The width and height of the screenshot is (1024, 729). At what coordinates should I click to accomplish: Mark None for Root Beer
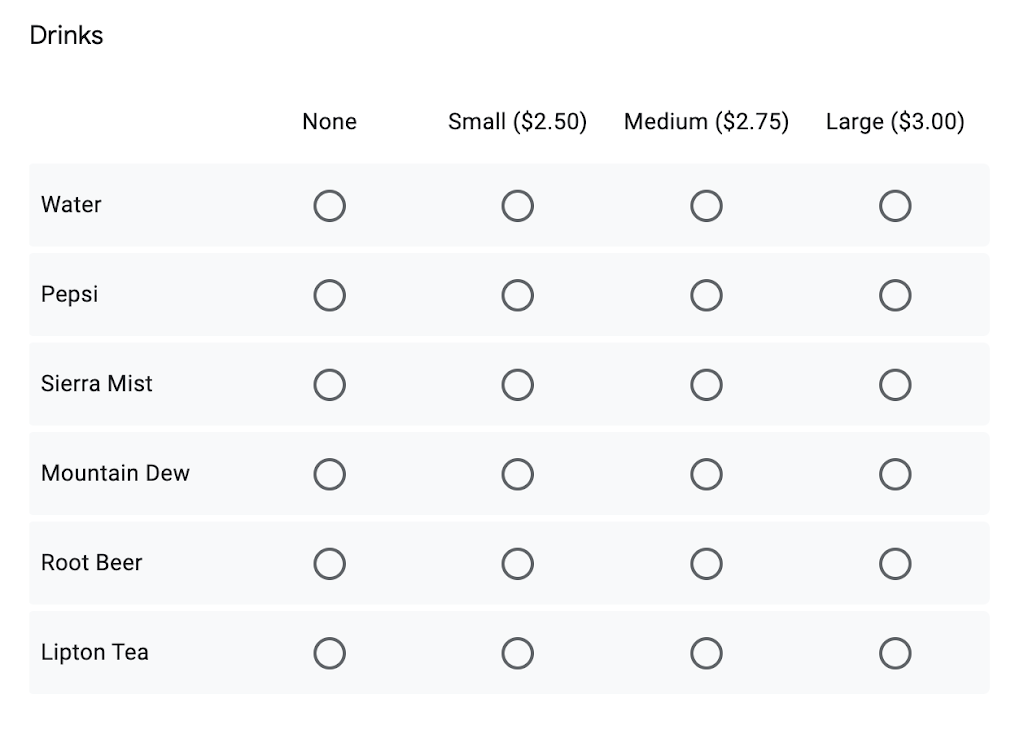point(329,564)
